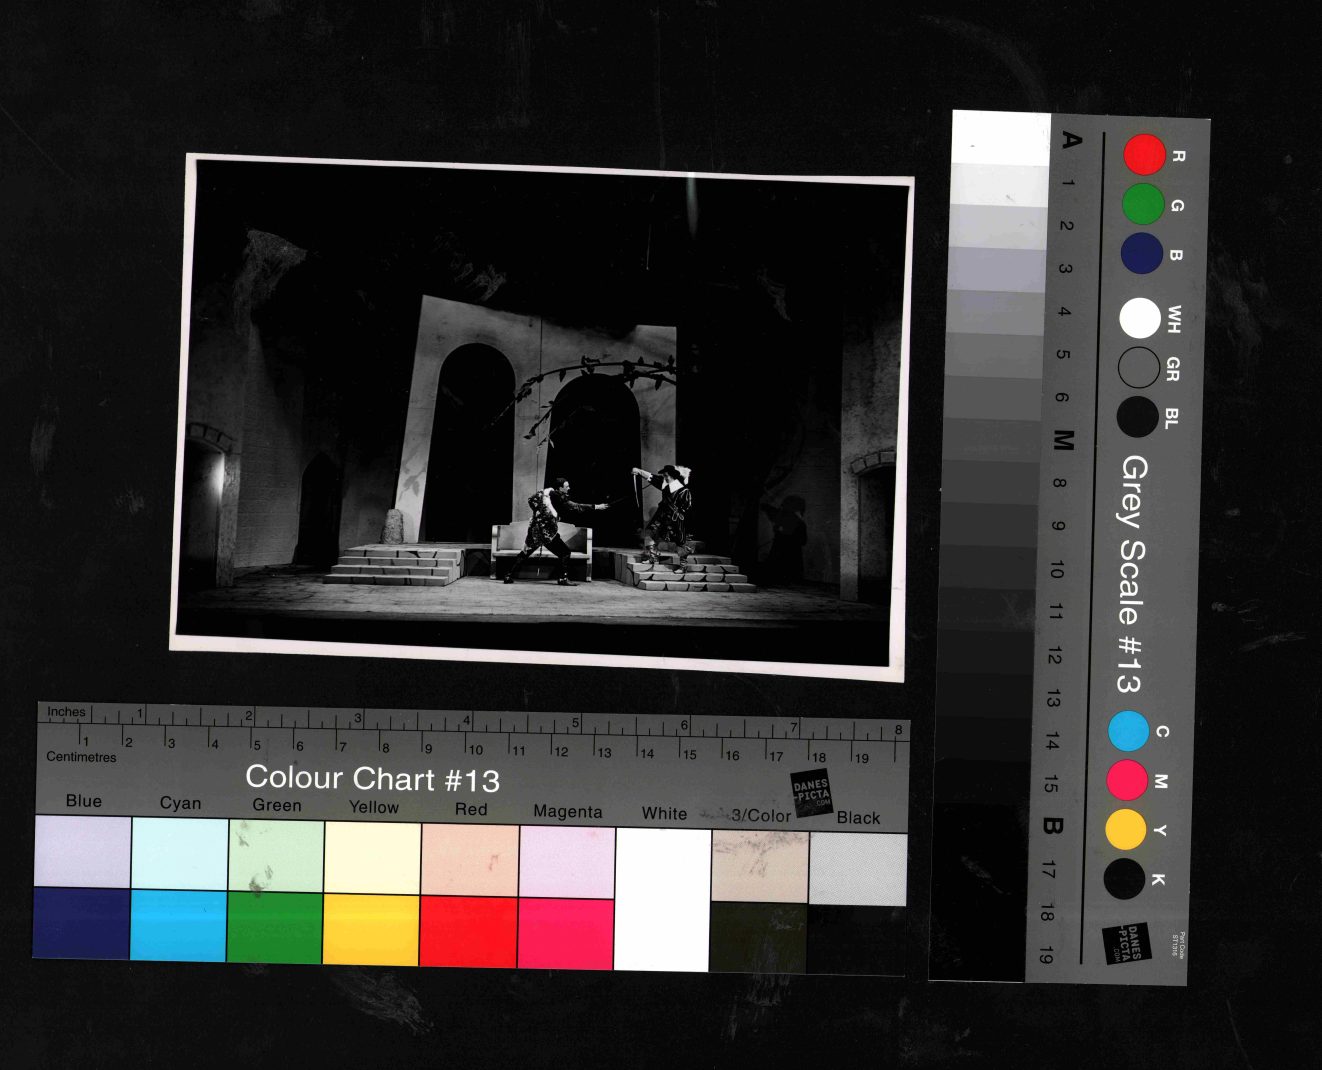
Task: Click the magenta circle labeled M
Action: point(1127,780)
